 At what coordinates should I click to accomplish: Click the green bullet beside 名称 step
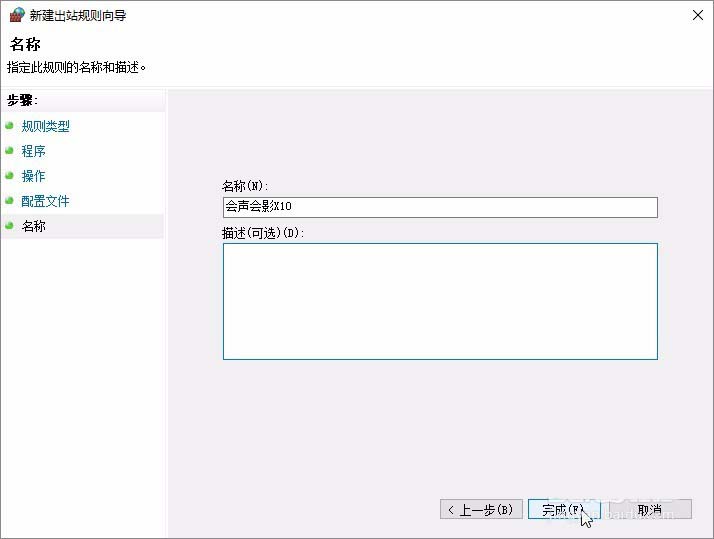point(9,225)
